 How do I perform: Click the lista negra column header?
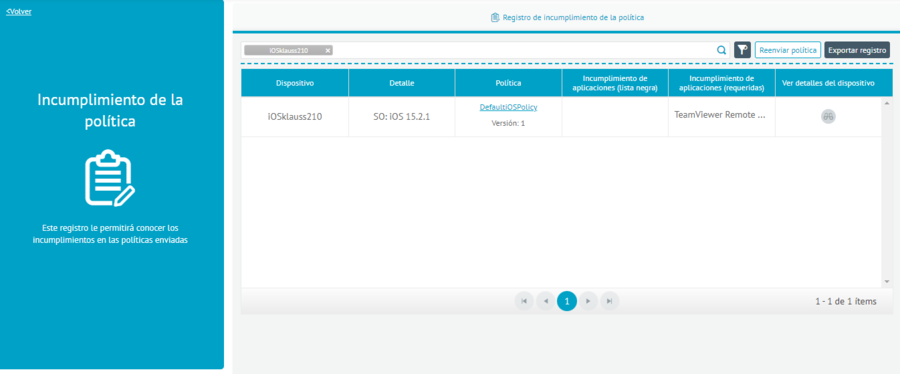615,83
